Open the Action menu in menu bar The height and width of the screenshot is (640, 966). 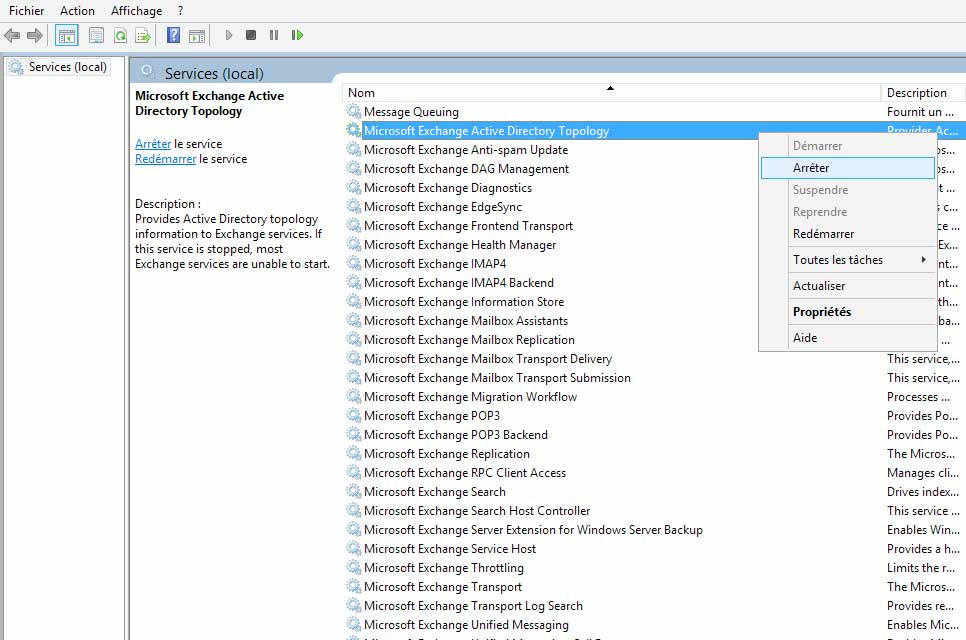point(77,11)
